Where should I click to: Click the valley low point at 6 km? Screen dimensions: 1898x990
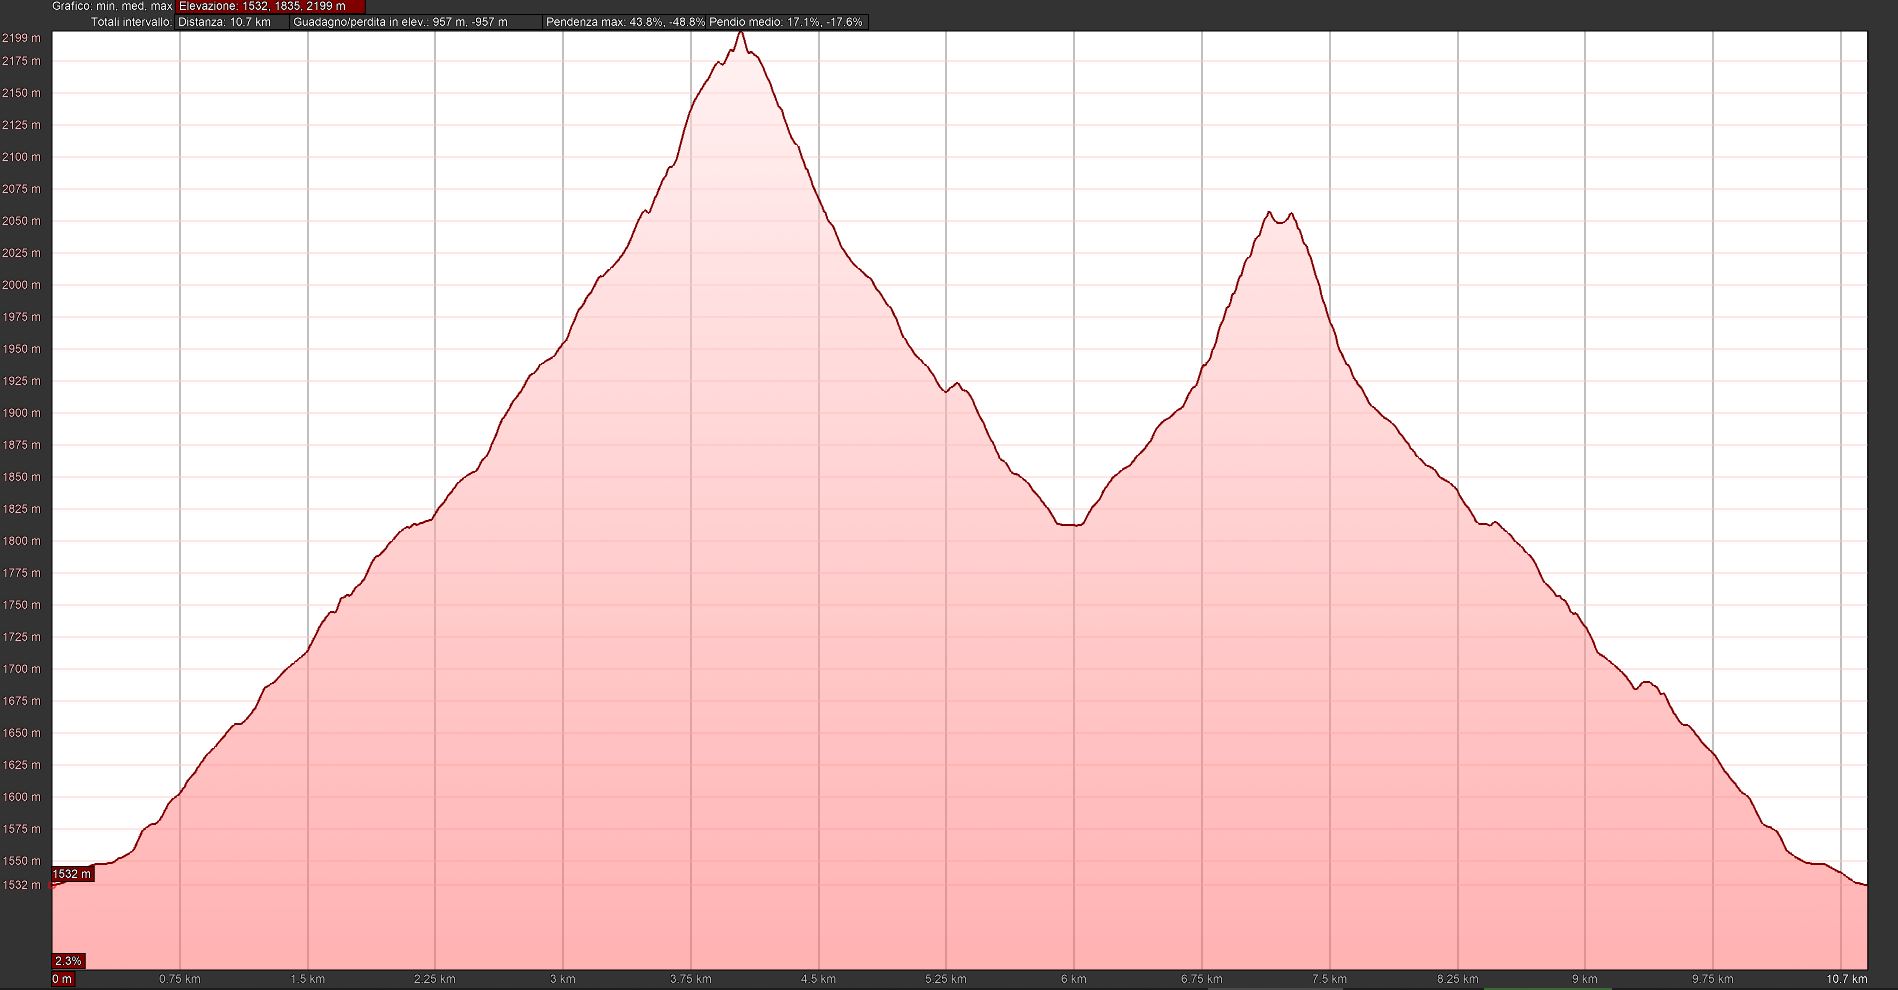tap(1070, 524)
